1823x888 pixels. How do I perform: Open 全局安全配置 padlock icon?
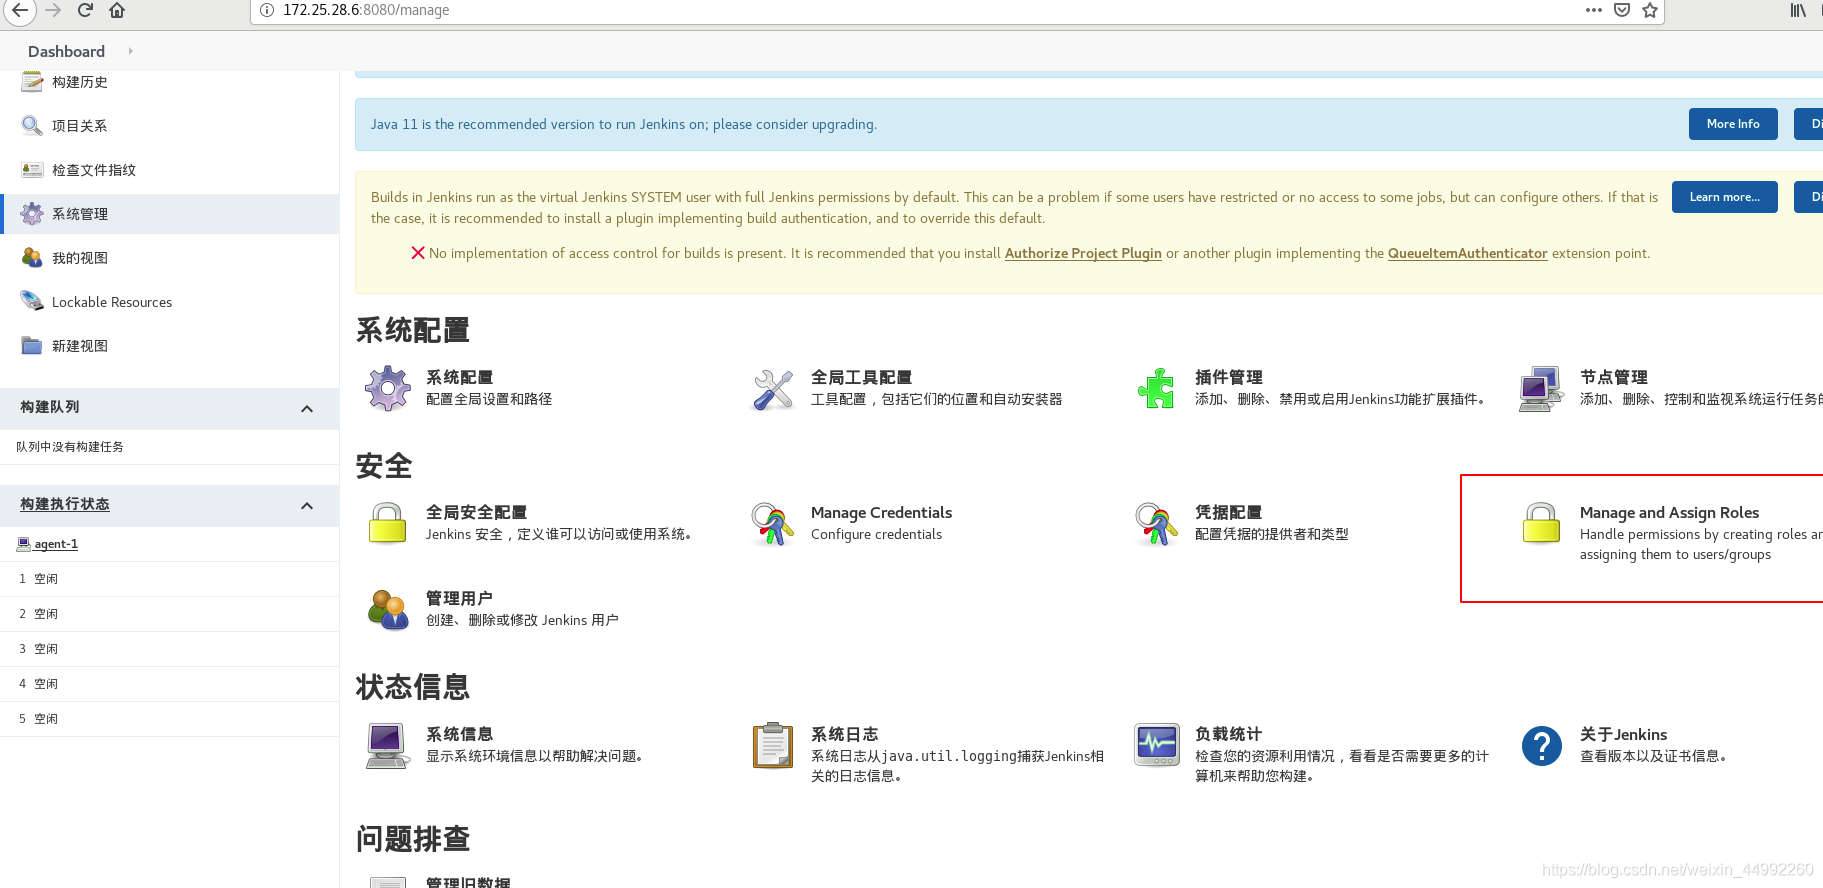click(x=388, y=523)
